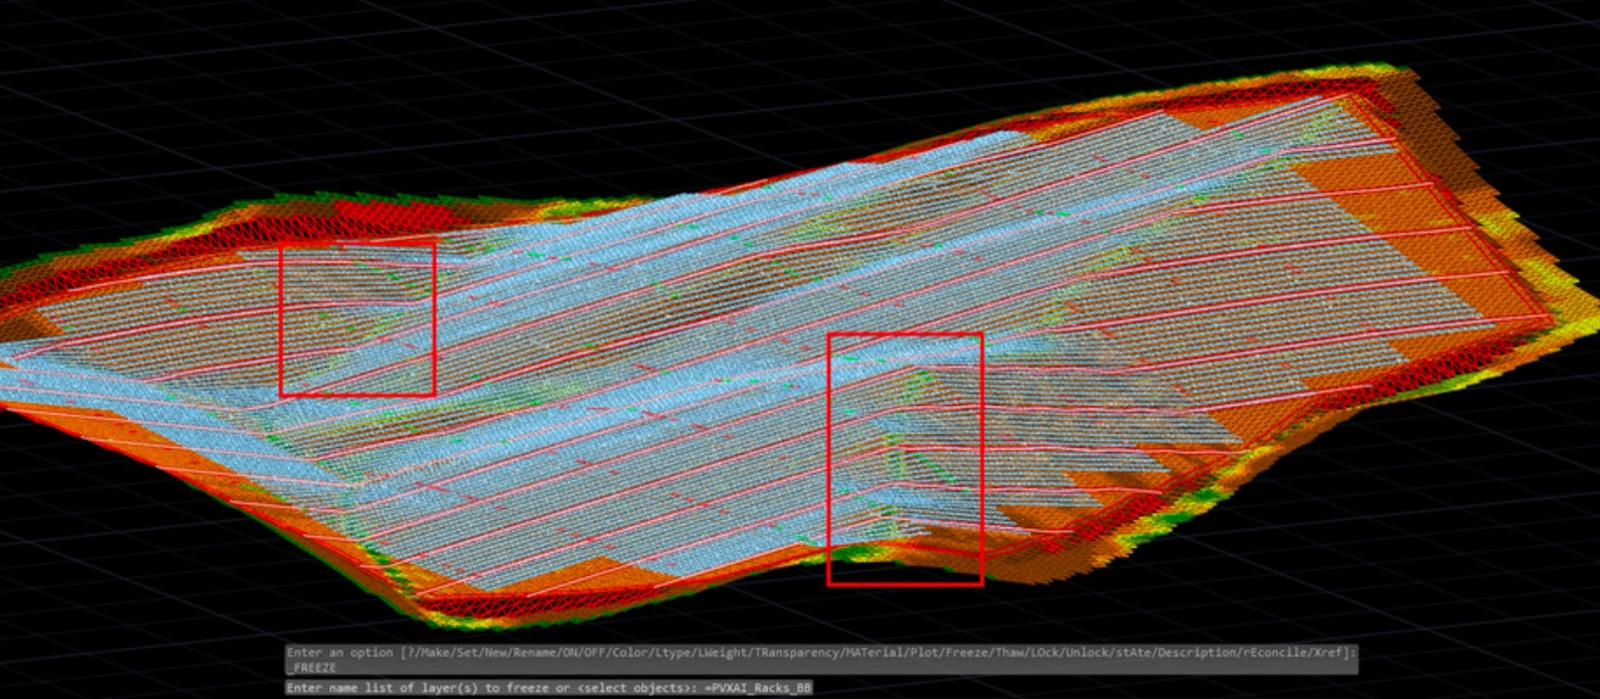Choose the LWeight option in command line
The width and height of the screenshot is (1600, 699).
(723, 653)
